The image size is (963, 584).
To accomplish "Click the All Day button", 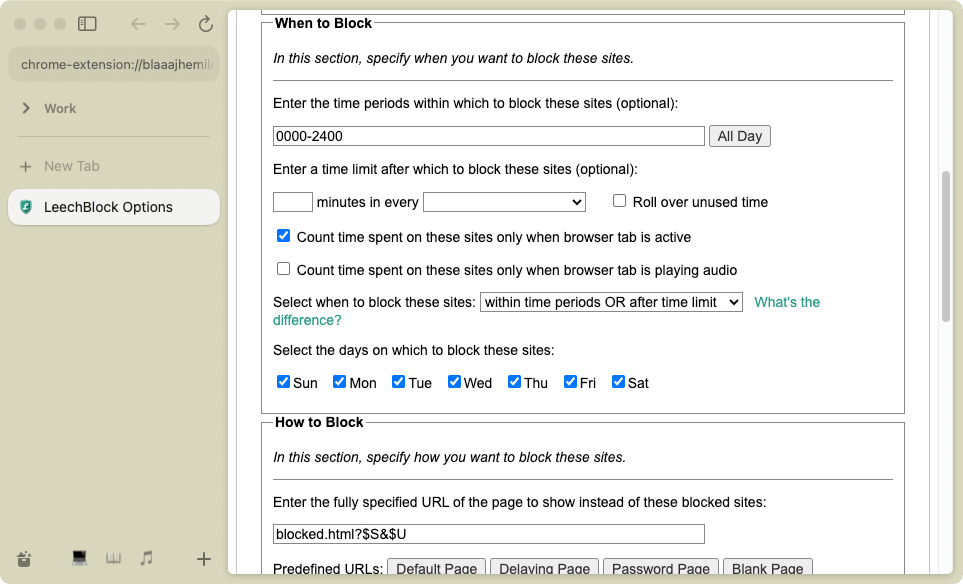I will (x=739, y=136).
